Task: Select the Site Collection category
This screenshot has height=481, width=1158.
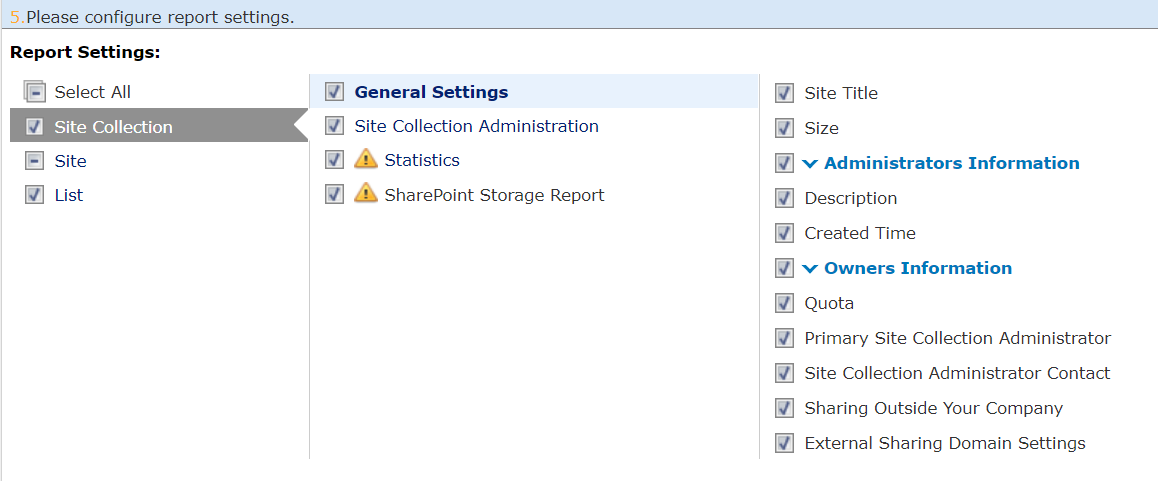Action: [x=159, y=127]
